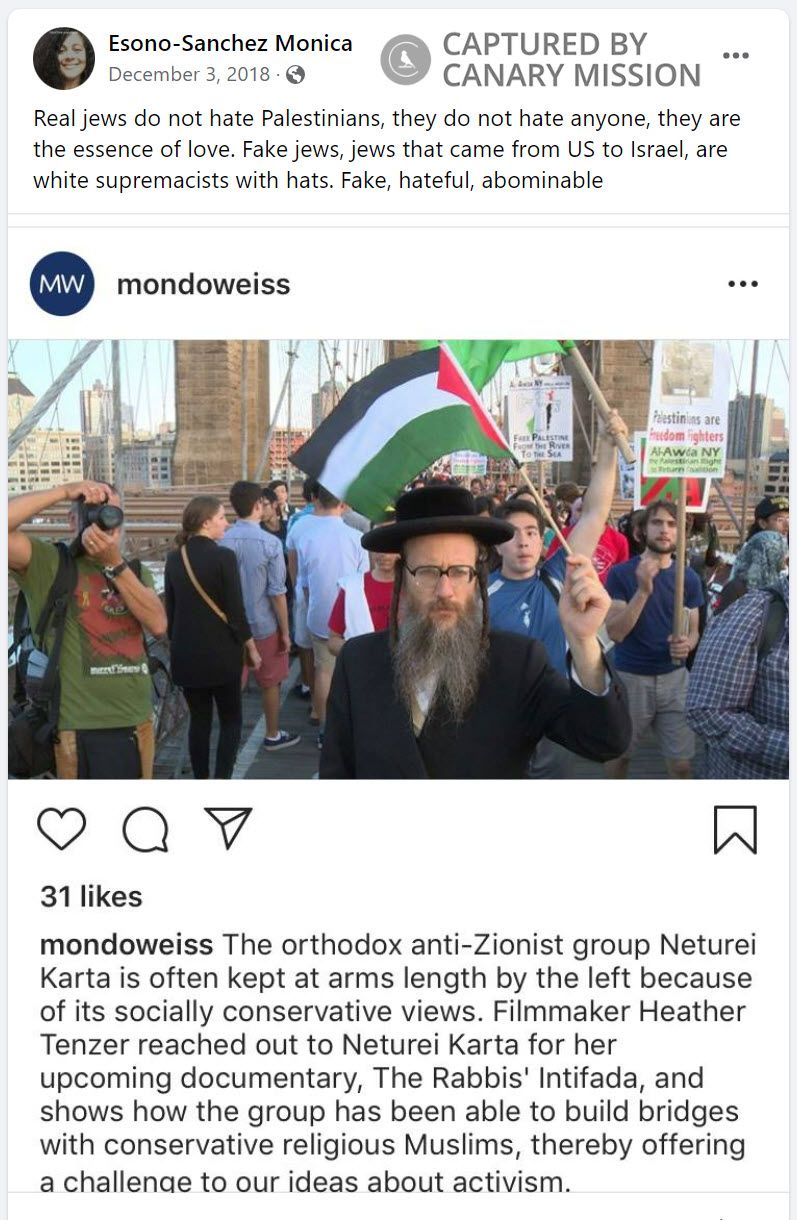Click the public globe privacy icon
The height and width of the screenshot is (1220, 797).
pos(295,75)
